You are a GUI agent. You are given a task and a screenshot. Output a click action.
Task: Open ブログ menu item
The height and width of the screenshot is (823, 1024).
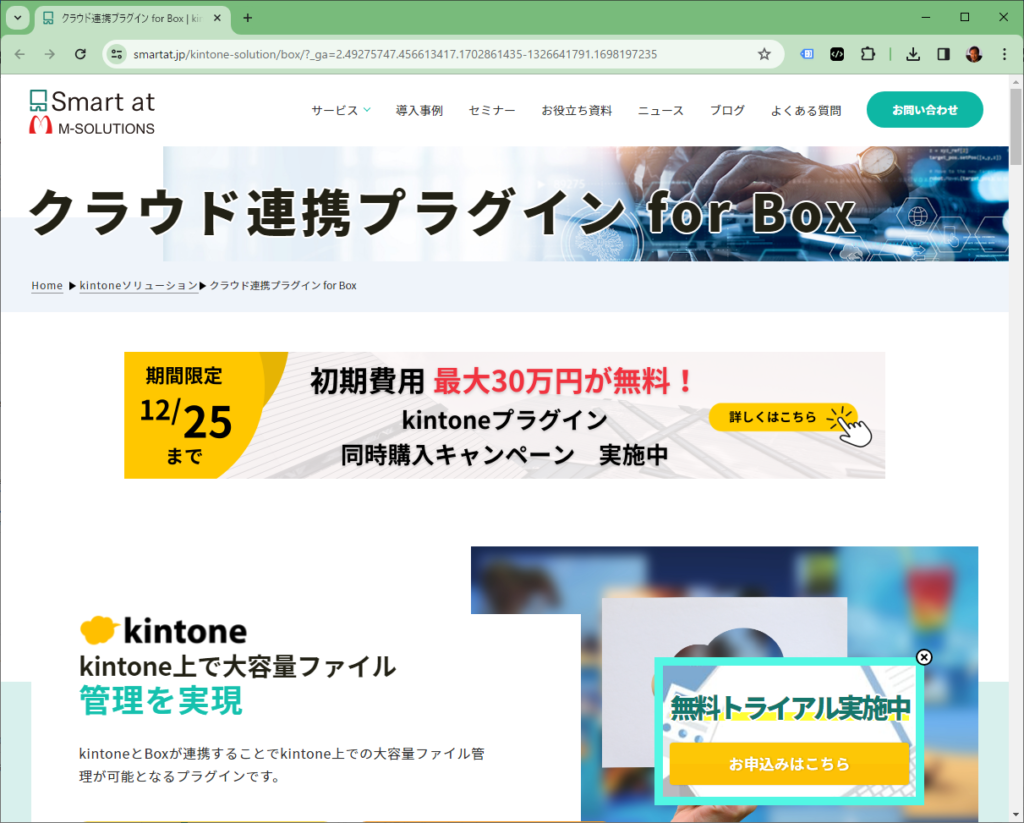point(728,110)
